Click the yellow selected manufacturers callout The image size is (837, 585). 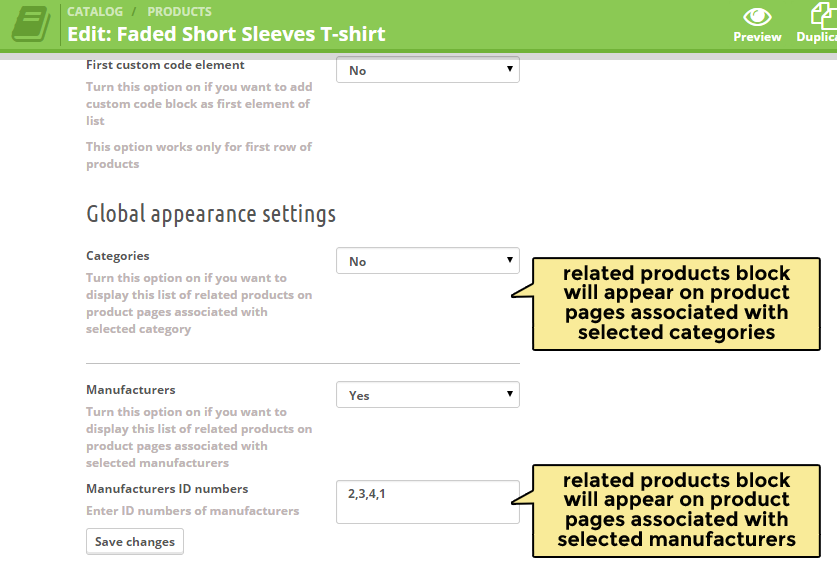[676, 510]
